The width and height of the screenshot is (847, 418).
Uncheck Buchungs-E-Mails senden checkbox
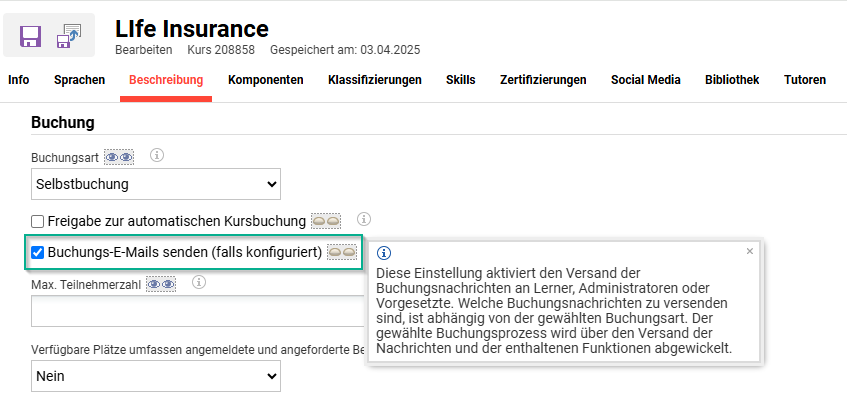coord(38,253)
